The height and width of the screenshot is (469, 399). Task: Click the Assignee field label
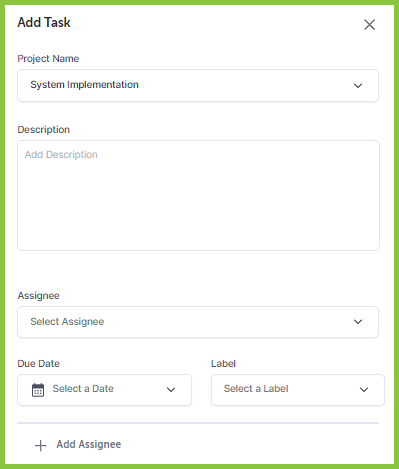(x=38, y=296)
